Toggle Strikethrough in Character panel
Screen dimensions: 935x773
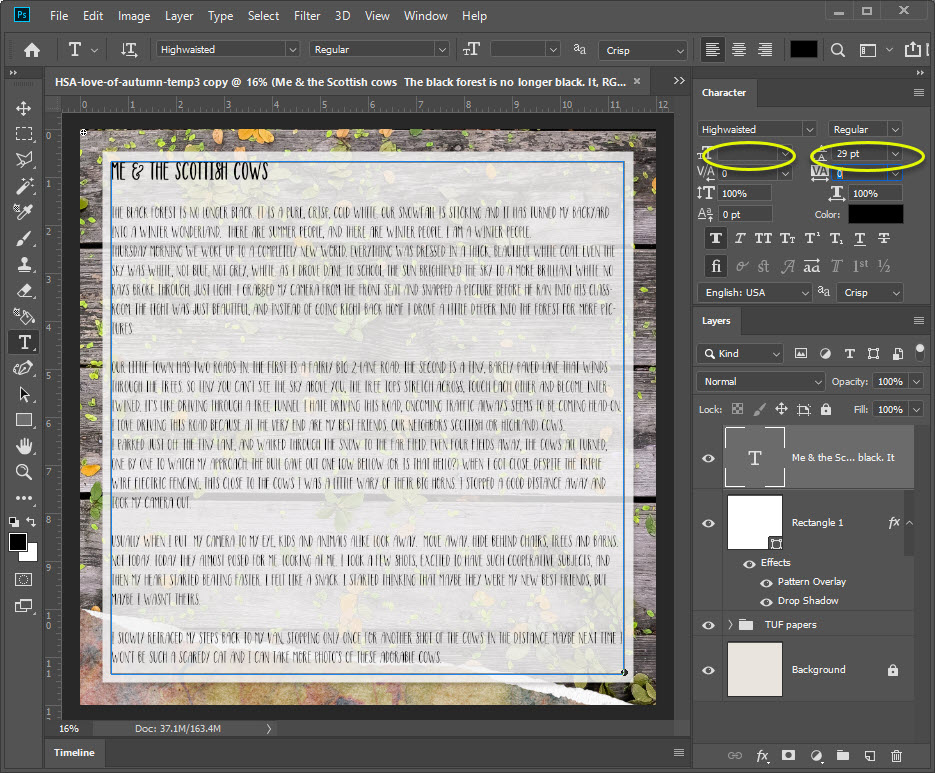pos(884,239)
